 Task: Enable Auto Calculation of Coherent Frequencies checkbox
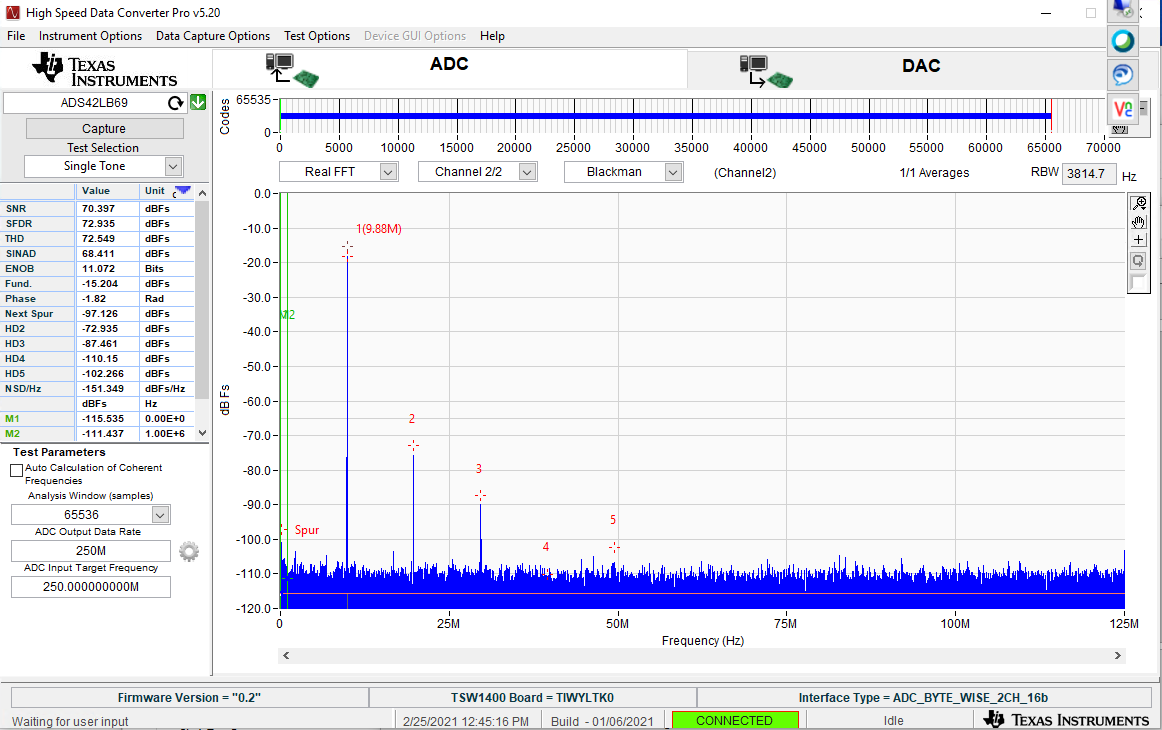16,471
